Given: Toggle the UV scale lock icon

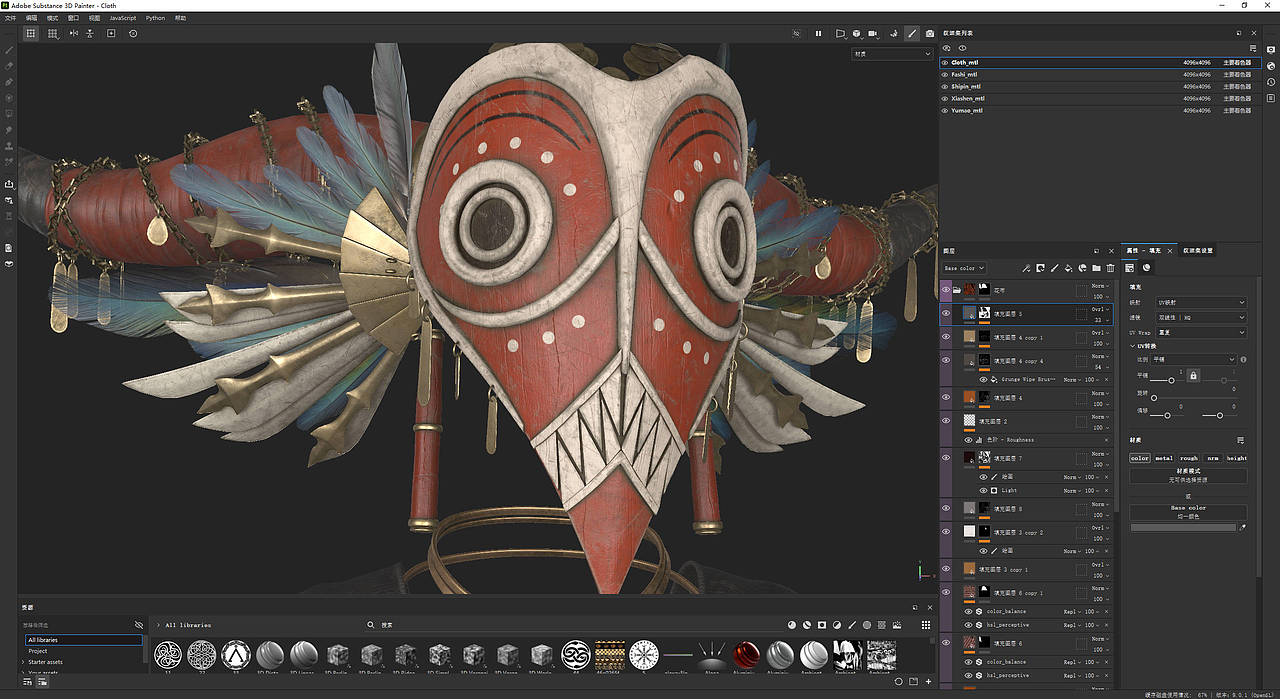Looking at the screenshot, I should click(1193, 375).
